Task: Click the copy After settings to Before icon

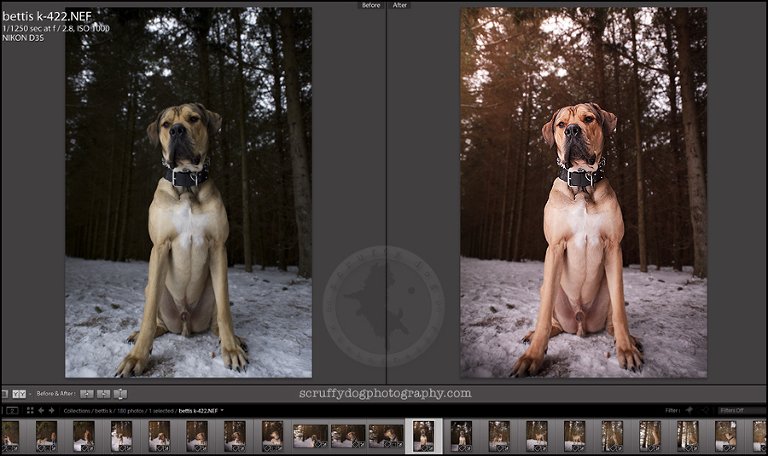Action: coord(103,394)
